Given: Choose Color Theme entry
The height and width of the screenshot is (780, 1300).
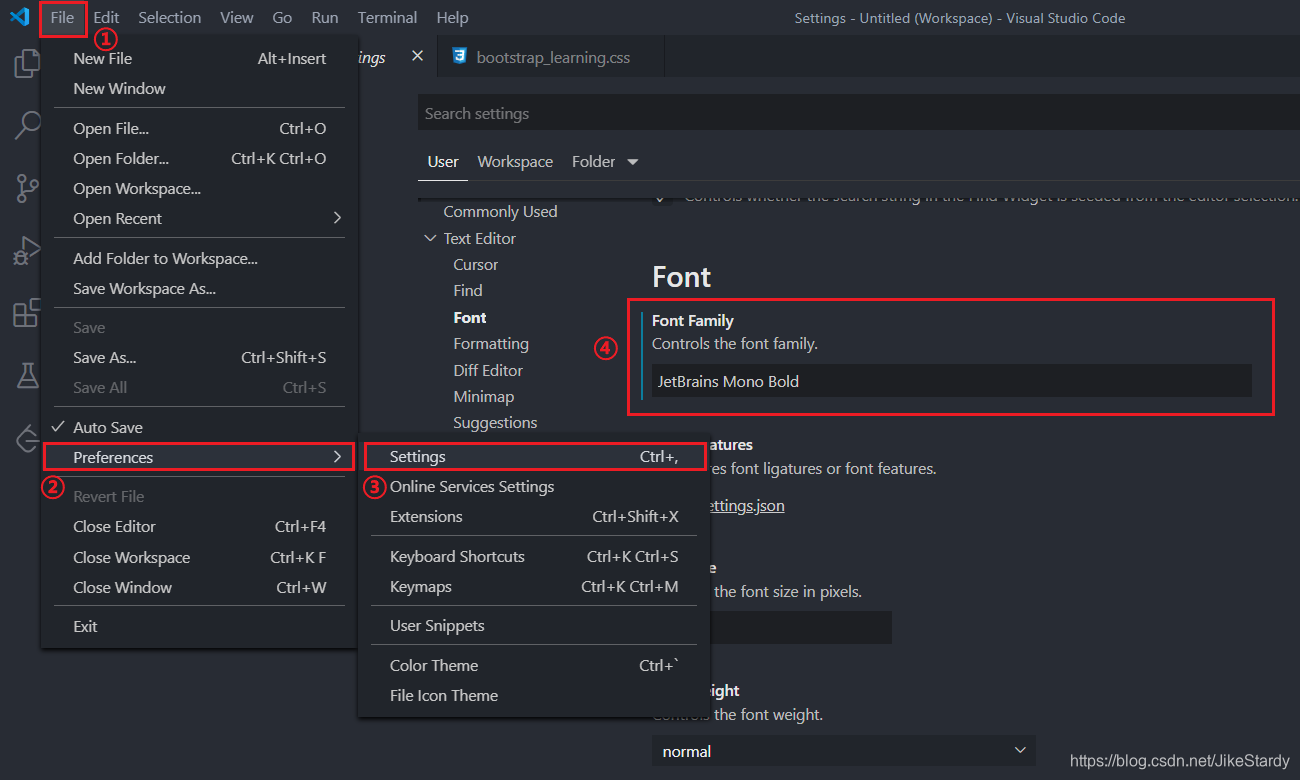Looking at the screenshot, I should click(534, 665).
